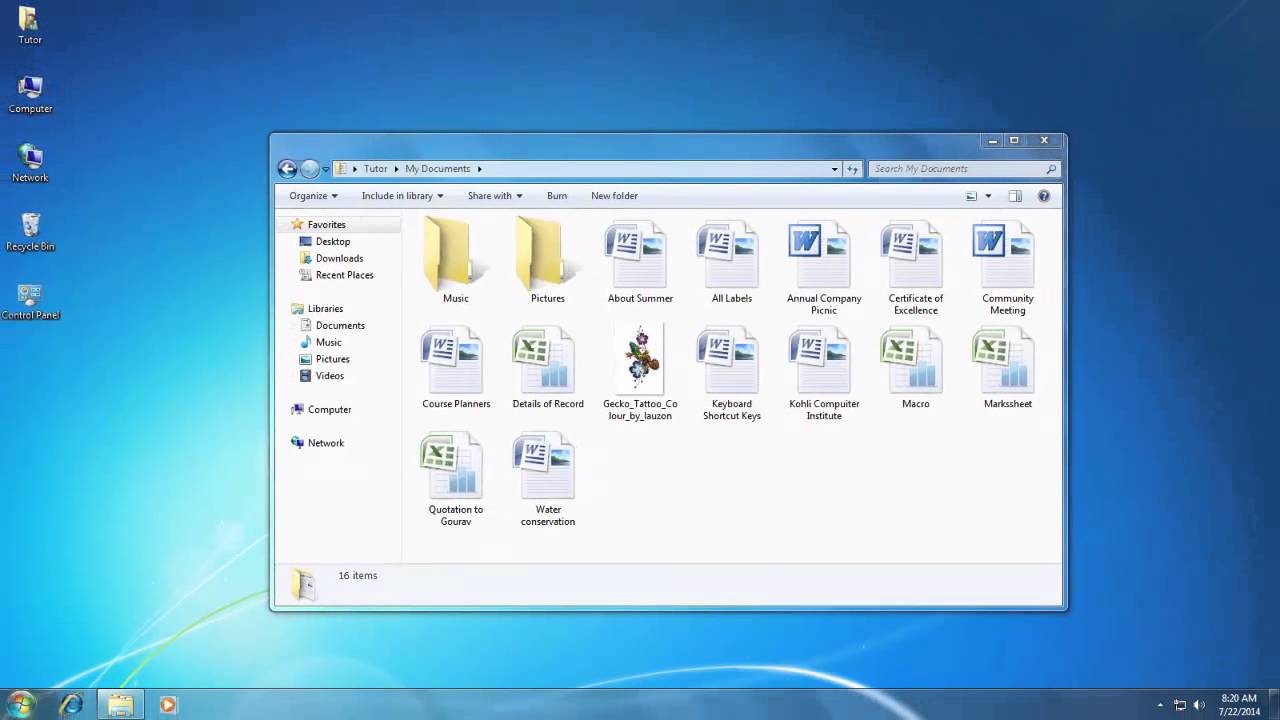Select Favorites in the navigation pane

tap(326, 225)
